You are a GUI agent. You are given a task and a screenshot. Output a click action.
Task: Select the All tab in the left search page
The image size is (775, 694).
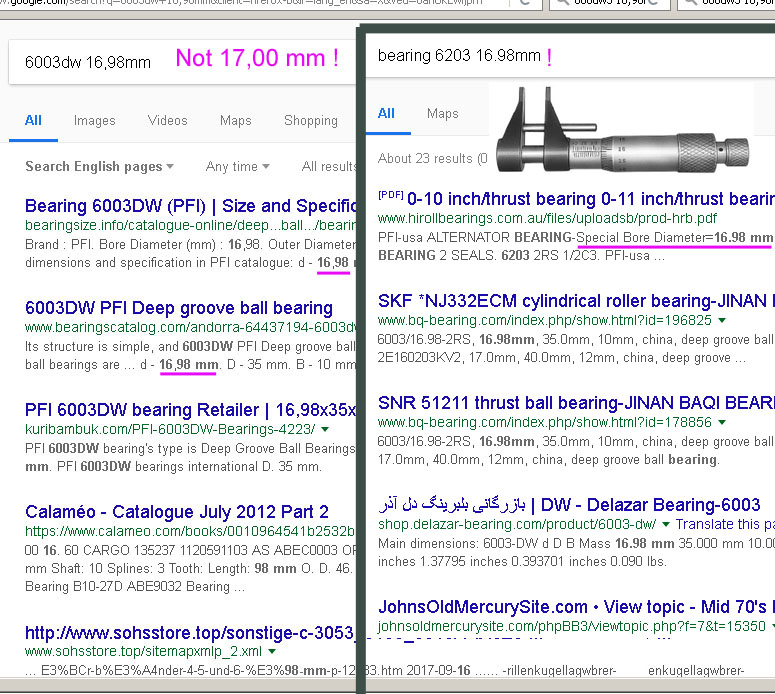click(x=33, y=121)
